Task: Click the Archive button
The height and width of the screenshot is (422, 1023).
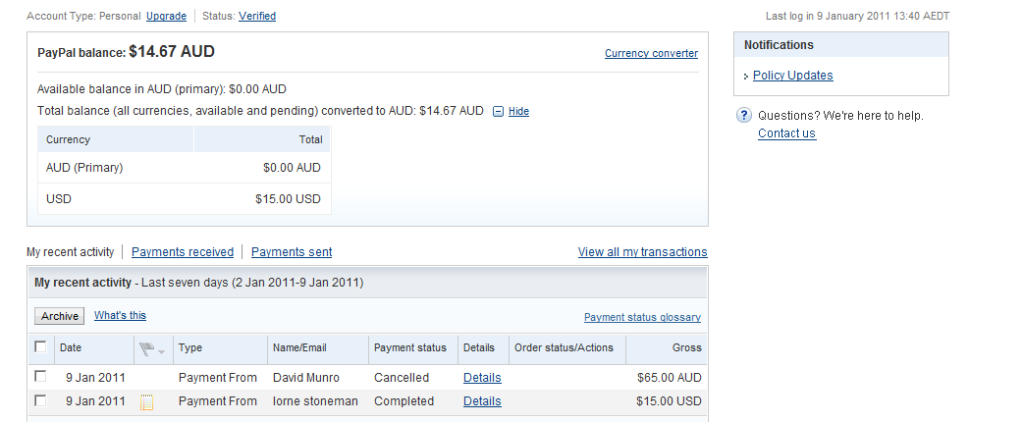Action: click(x=59, y=316)
